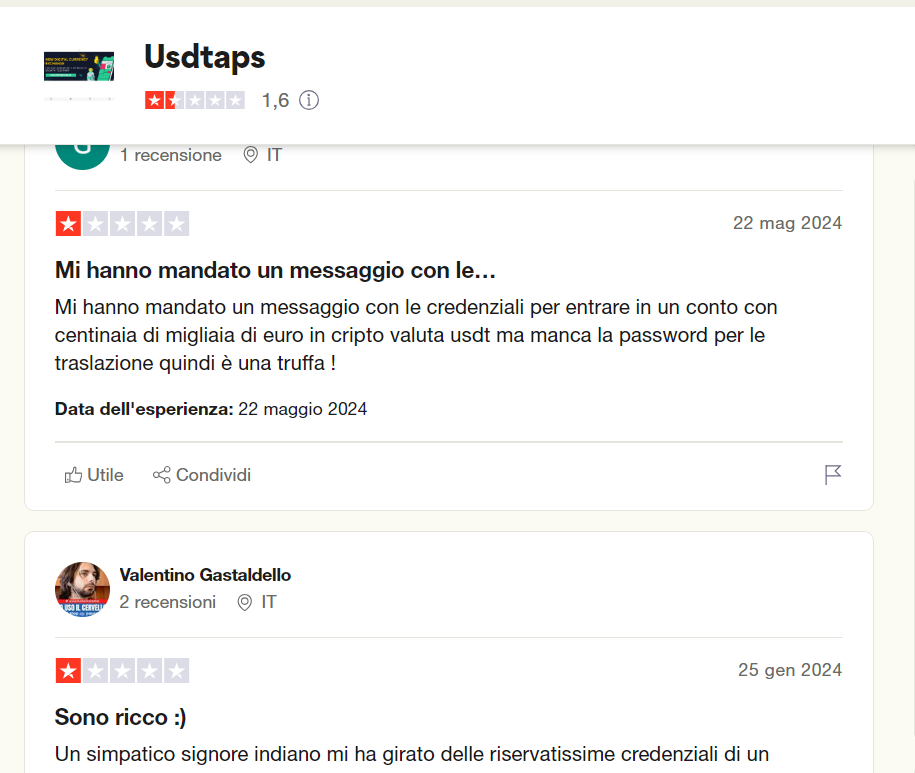Click the one-star rating of the 25 gen 2024 review

pyautogui.click(x=123, y=670)
